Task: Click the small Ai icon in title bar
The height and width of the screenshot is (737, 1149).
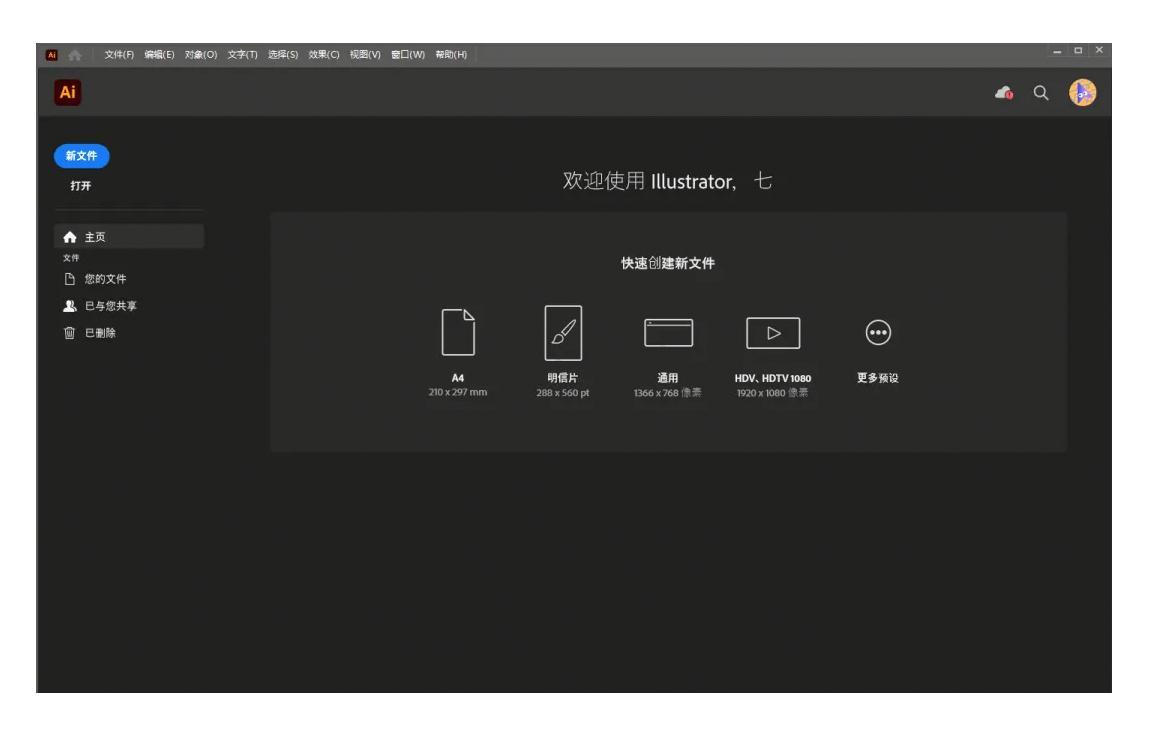Action: point(51,55)
